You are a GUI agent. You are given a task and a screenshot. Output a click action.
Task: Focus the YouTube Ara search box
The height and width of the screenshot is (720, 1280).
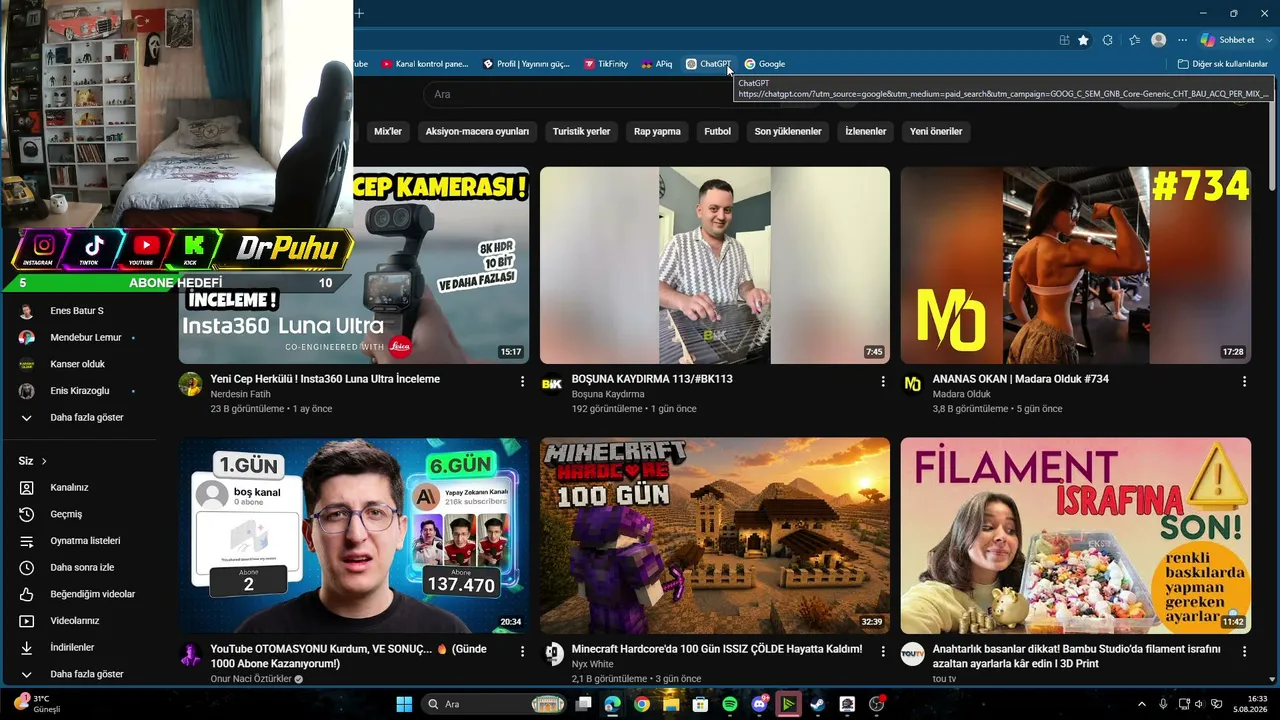click(580, 94)
